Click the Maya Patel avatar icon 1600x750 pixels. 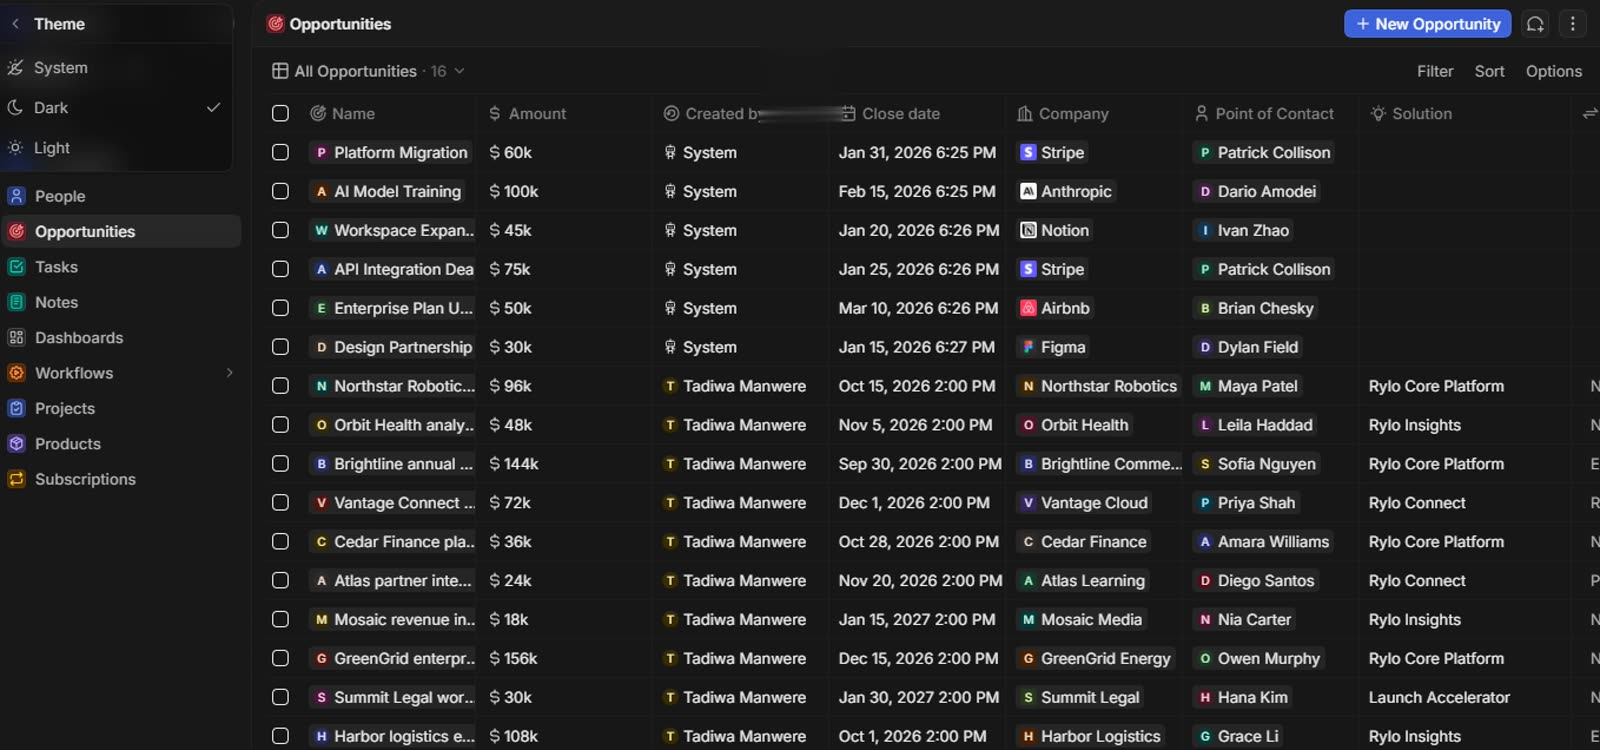tap(1205, 387)
